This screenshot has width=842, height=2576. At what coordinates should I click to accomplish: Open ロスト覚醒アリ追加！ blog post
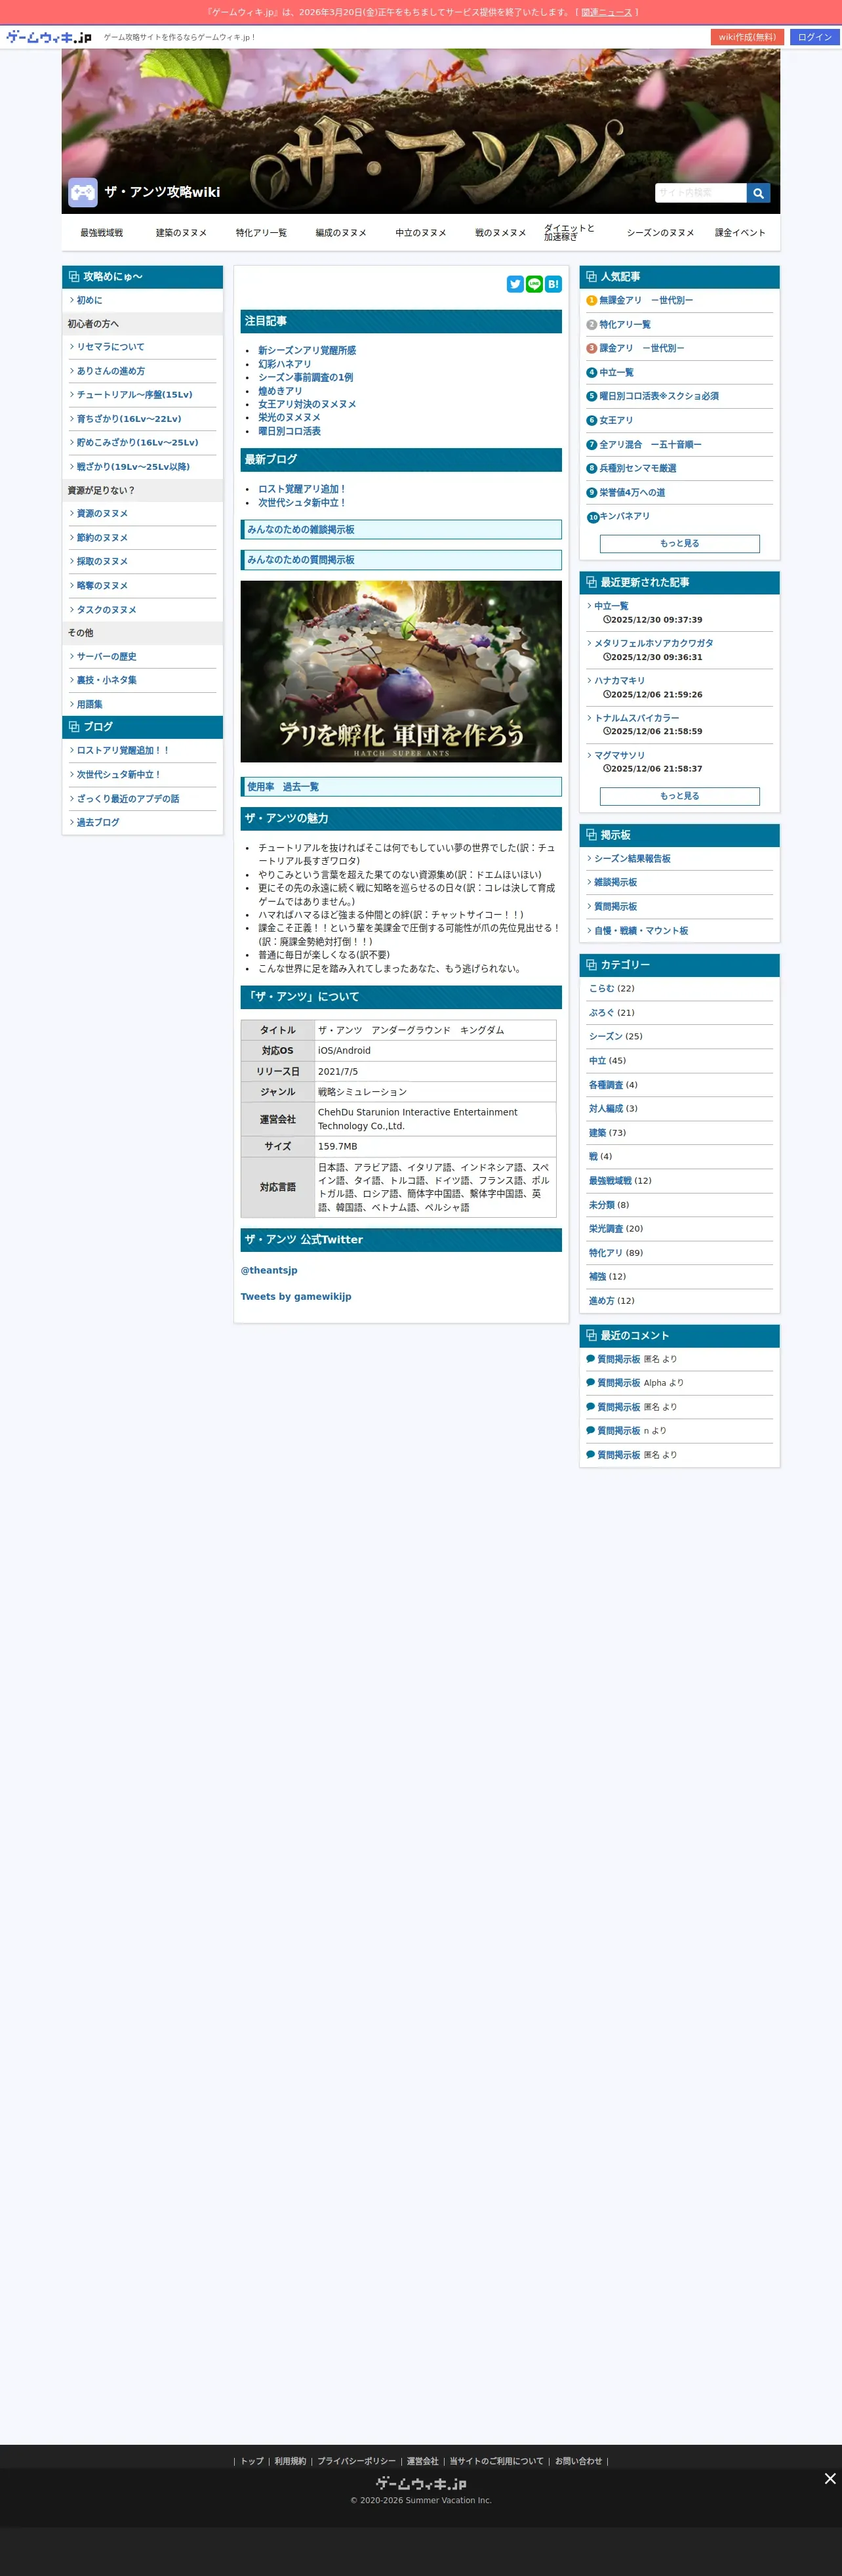(x=302, y=490)
